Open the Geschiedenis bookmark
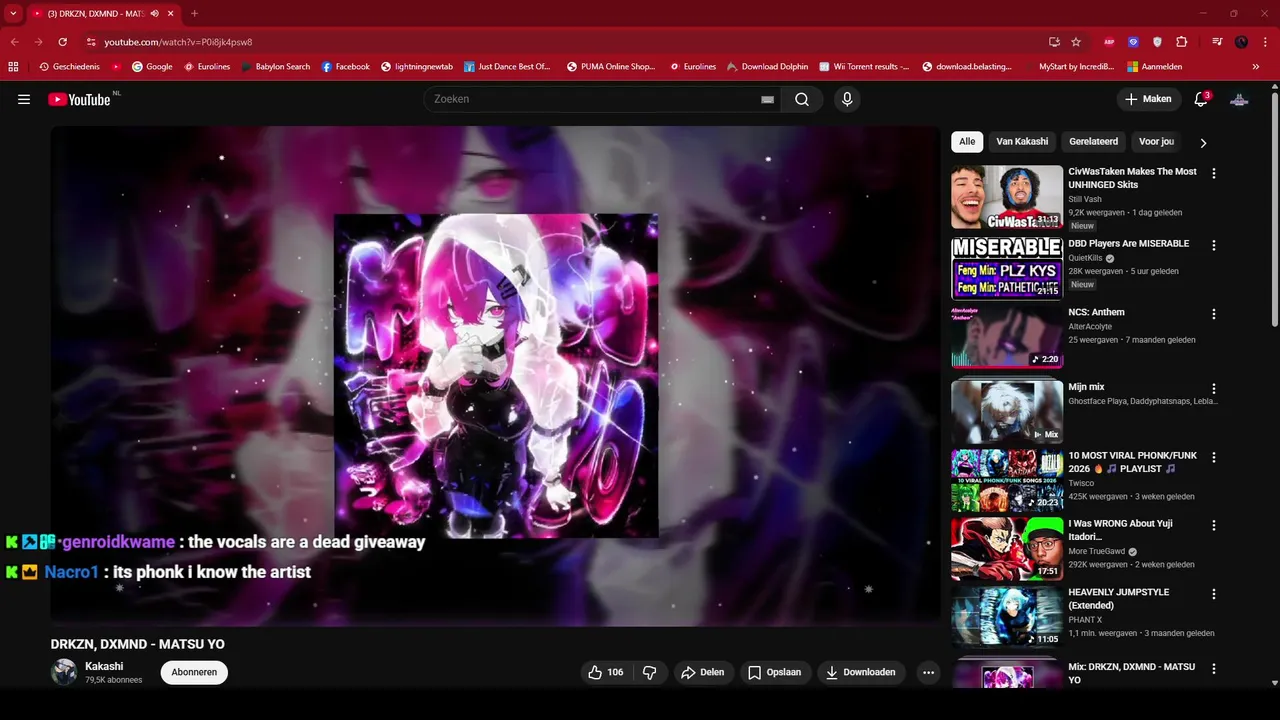The width and height of the screenshot is (1280, 720). [70, 67]
